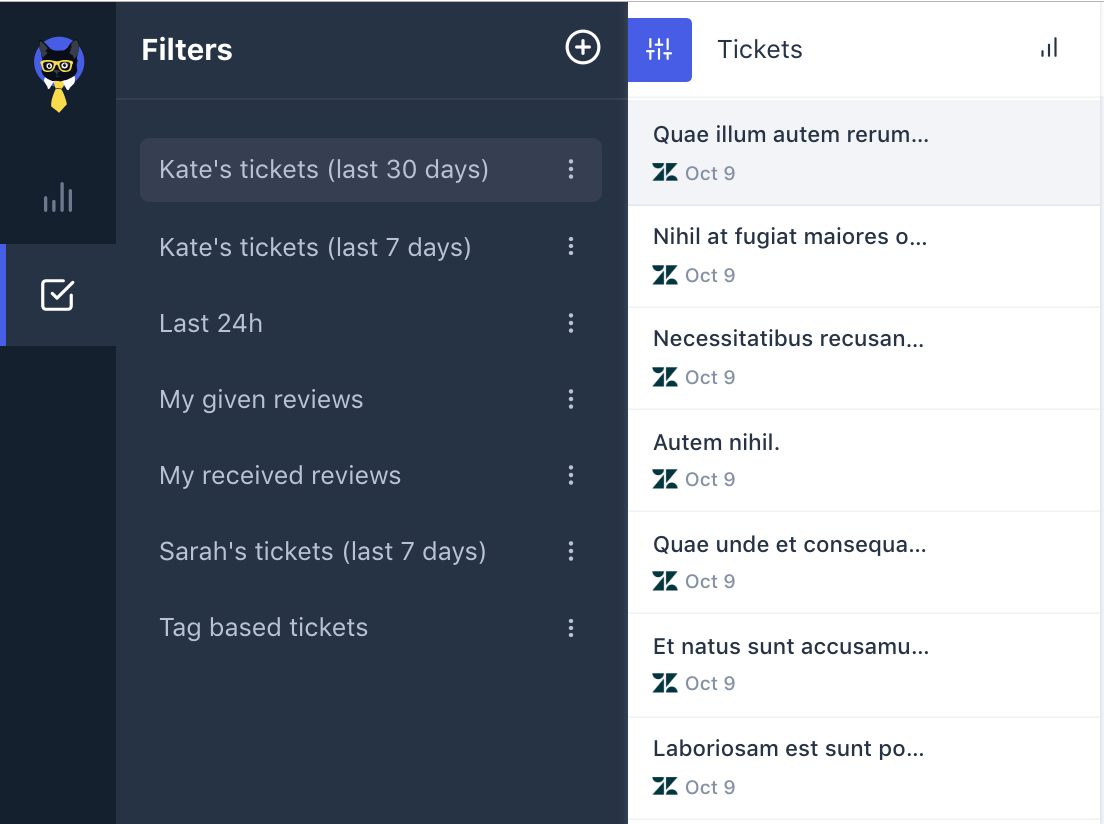Open options menu for Sarah's tickets filter
This screenshot has width=1104, height=824.
tap(571, 551)
